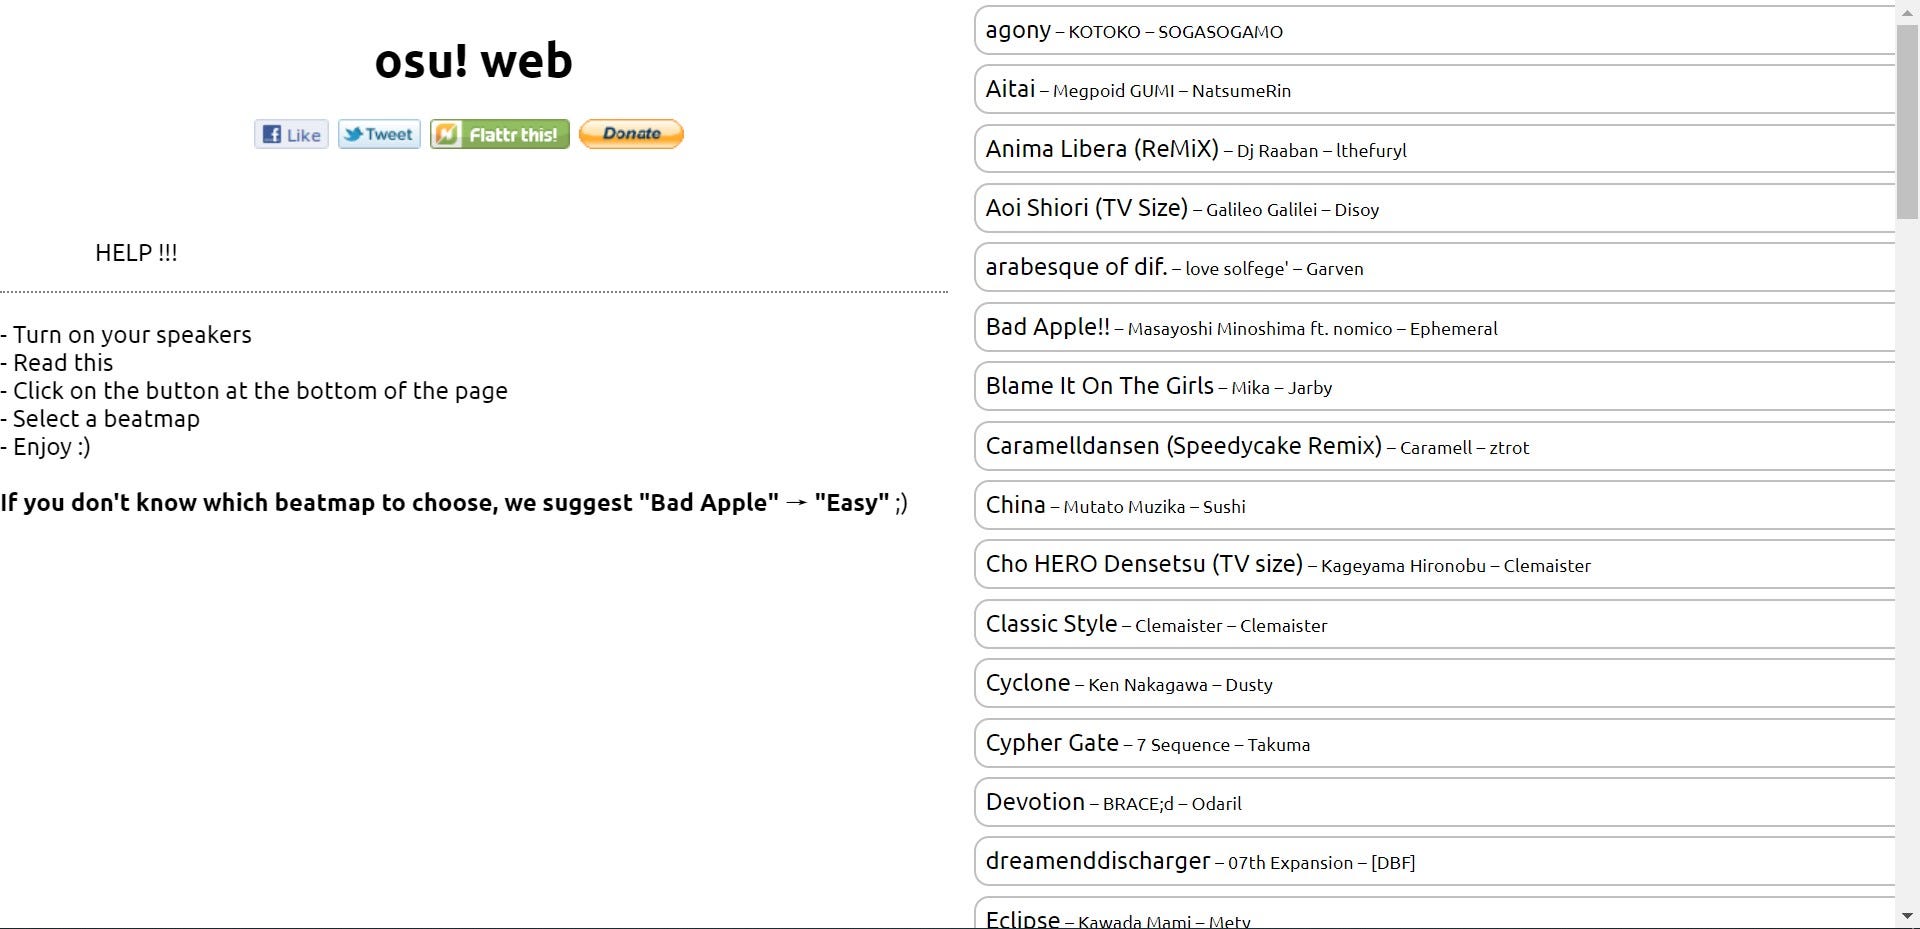The height and width of the screenshot is (929, 1920).
Task: Click the beatmap list scrollbar thumb
Action: coord(1908,120)
